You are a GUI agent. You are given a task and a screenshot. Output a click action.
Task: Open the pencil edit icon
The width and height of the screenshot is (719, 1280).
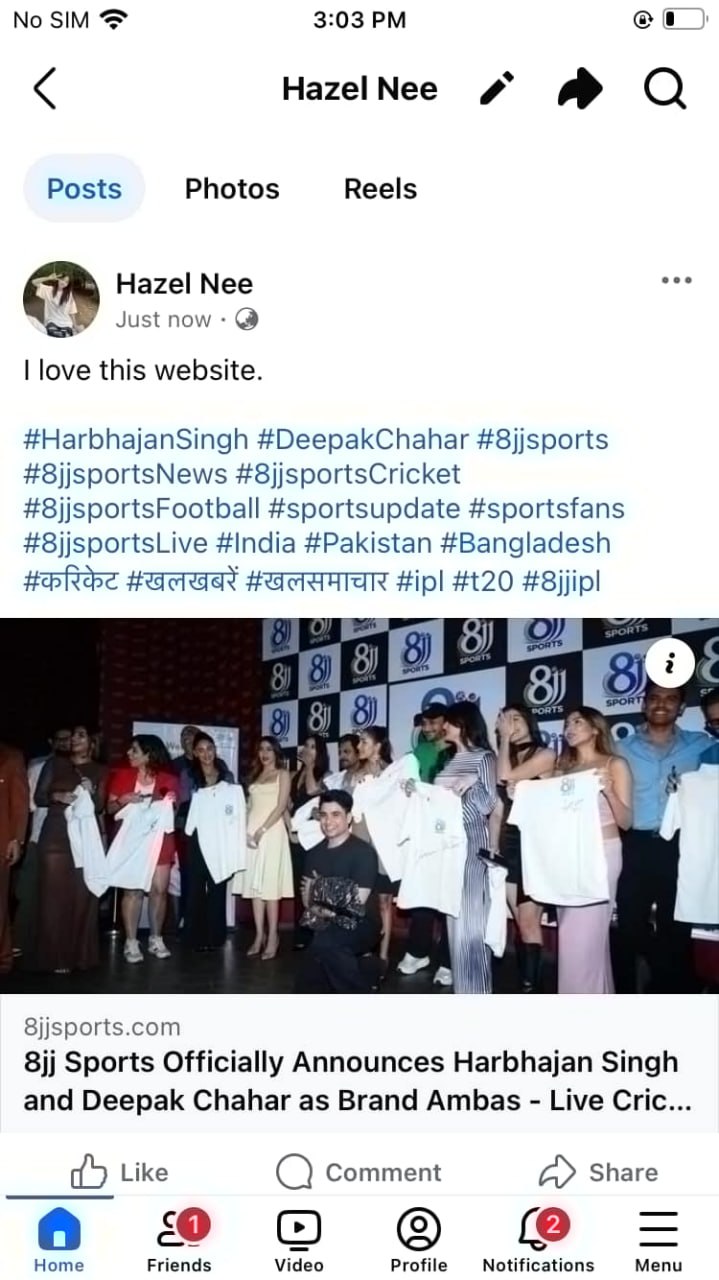tap(497, 89)
